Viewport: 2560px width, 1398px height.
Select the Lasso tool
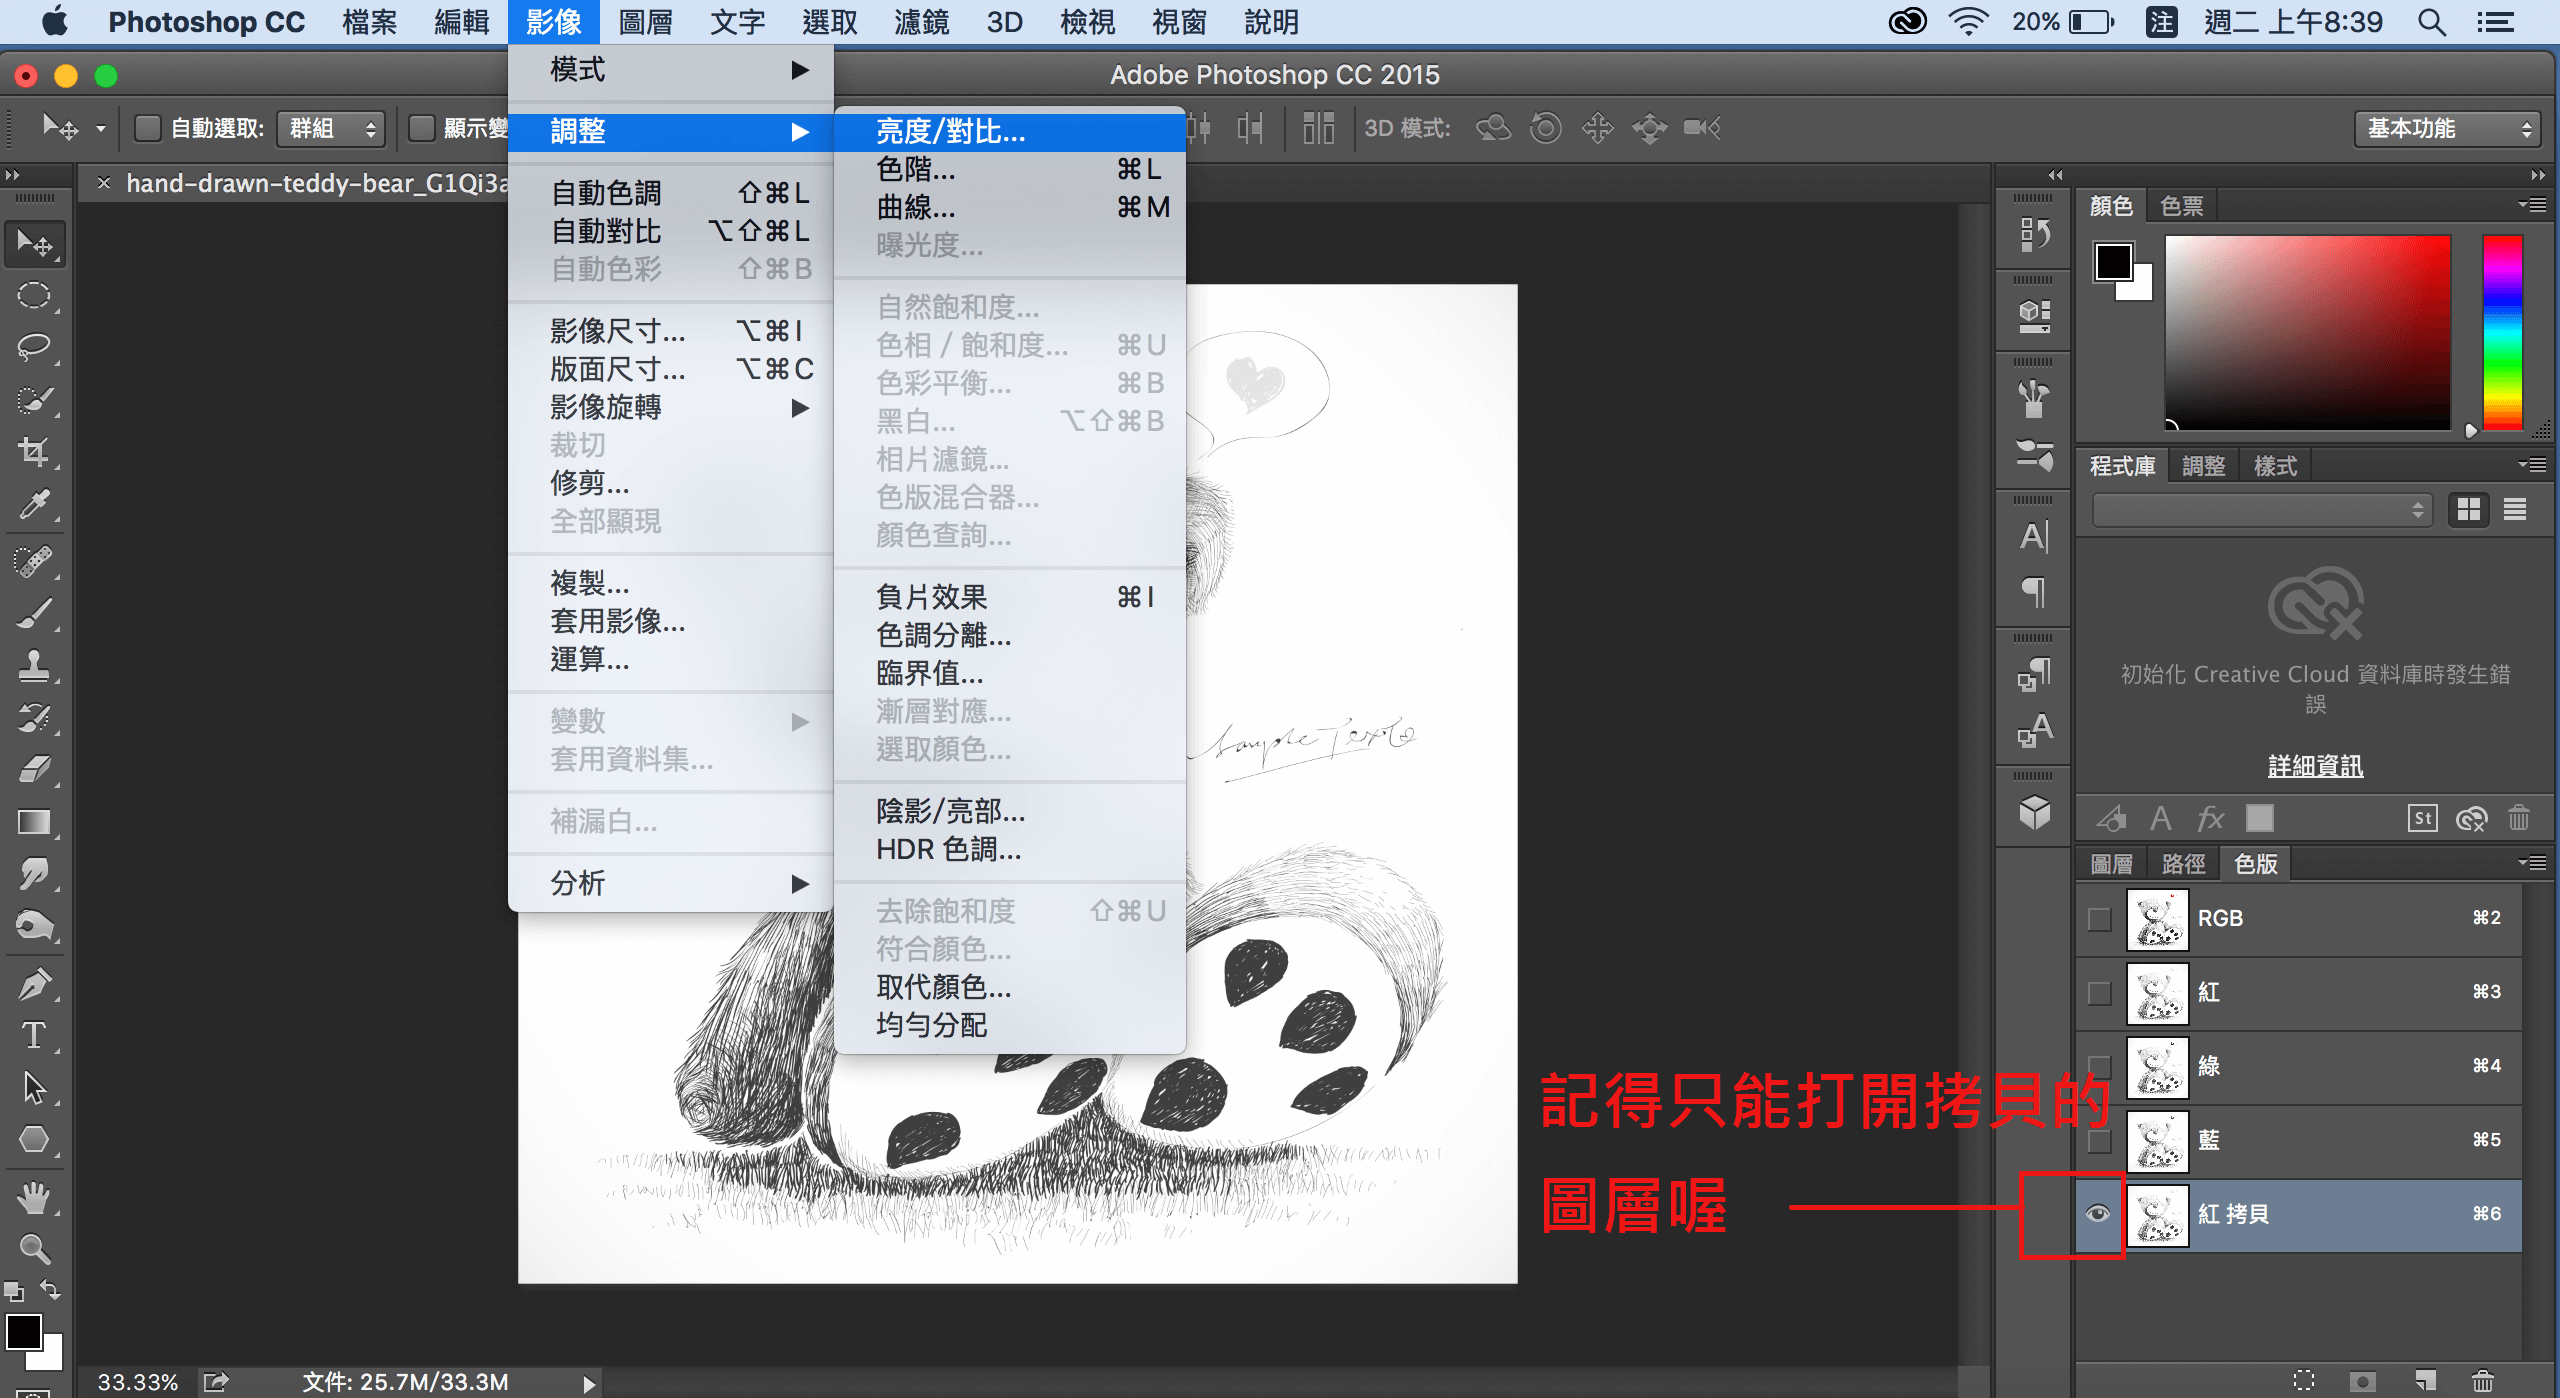[34, 347]
